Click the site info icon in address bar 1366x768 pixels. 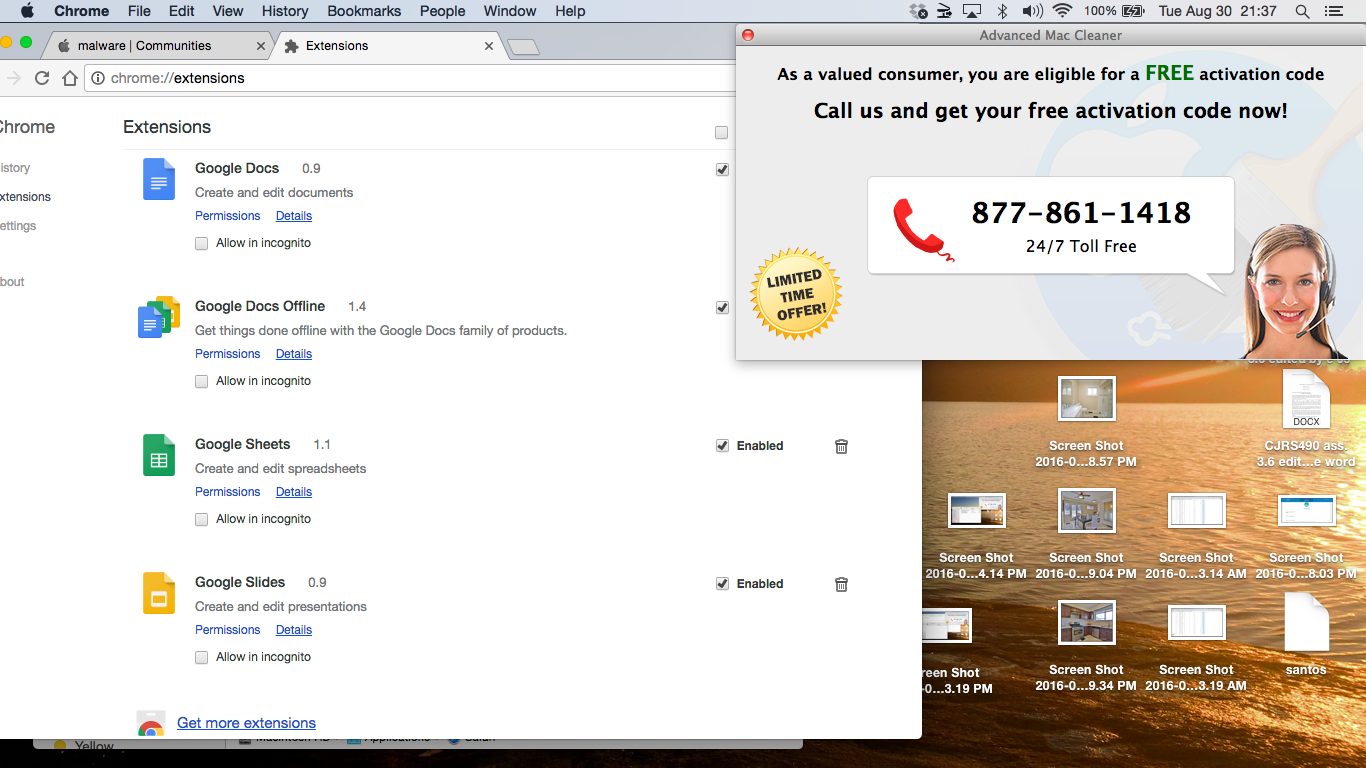pos(98,78)
